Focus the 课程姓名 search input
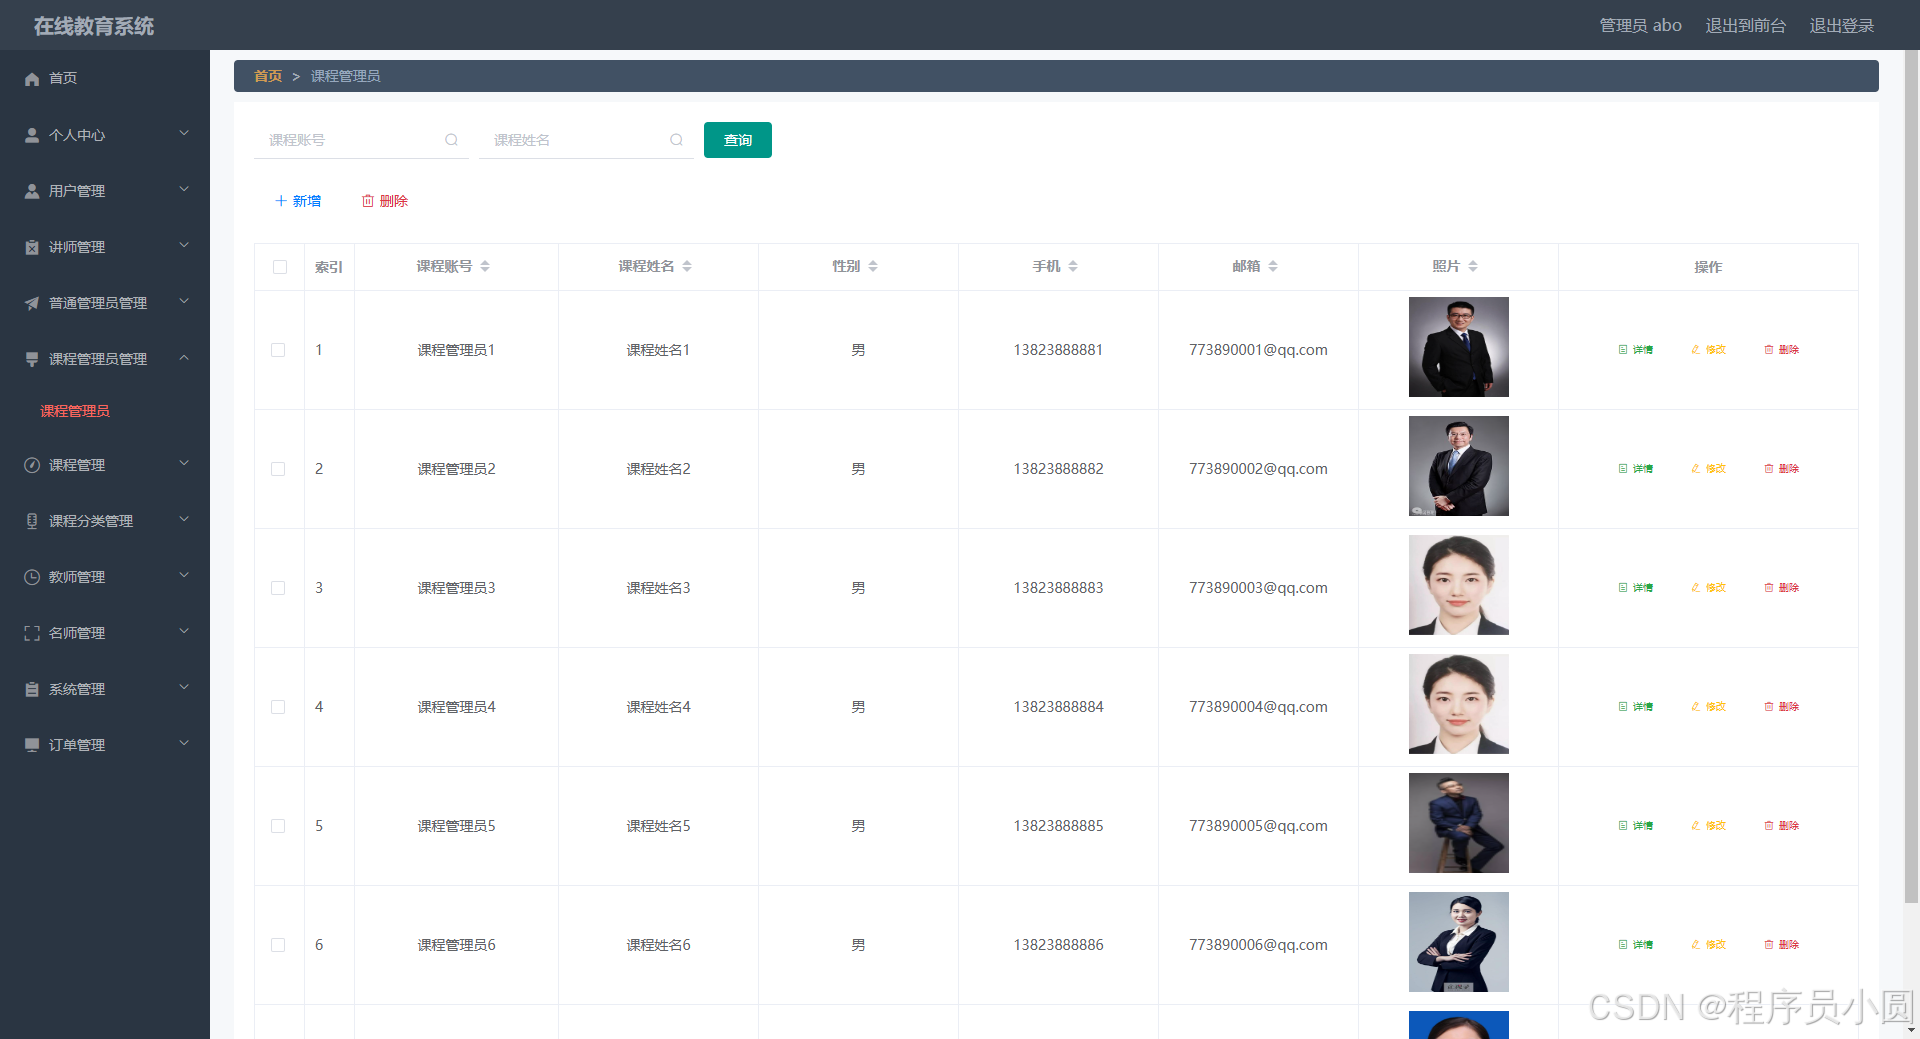Viewport: 1920px width, 1039px height. (586, 140)
